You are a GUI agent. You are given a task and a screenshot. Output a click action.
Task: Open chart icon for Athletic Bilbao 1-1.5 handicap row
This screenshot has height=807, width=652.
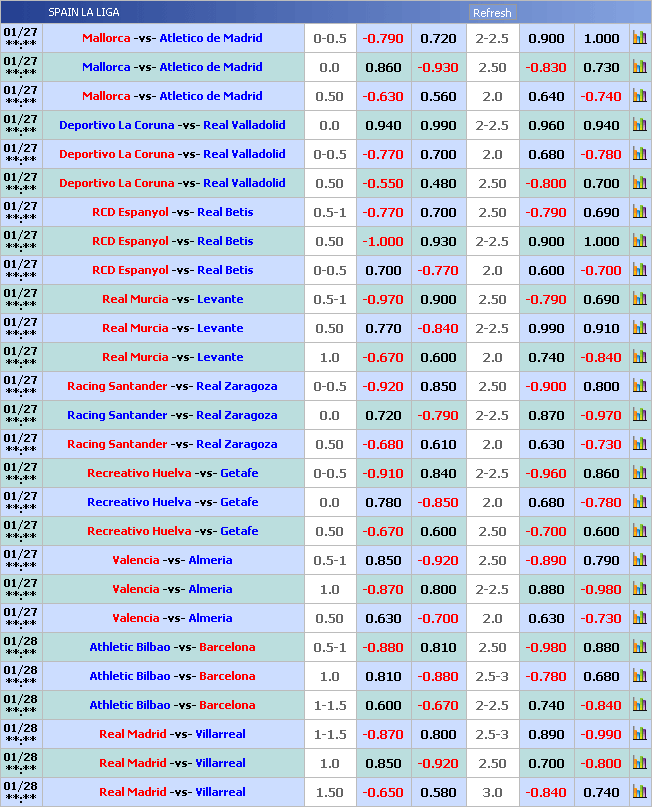tap(639, 705)
